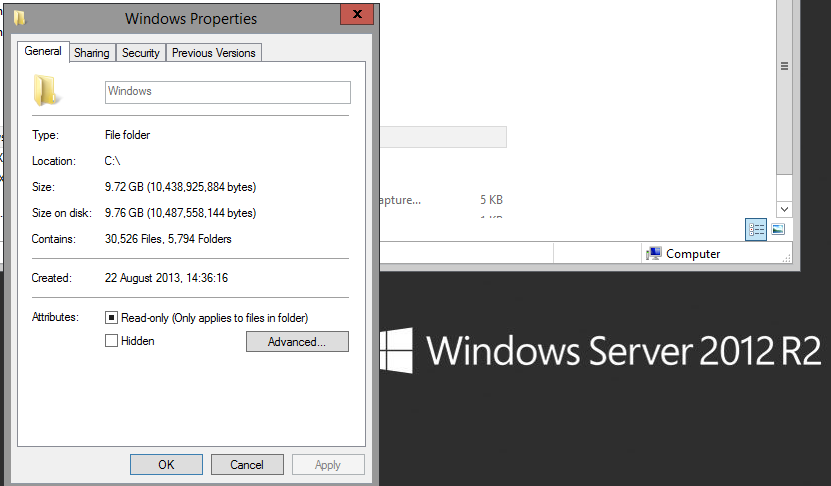Screen dimensions: 831x486
Task: Click the large folder icon in General tab
Action: [x=46, y=91]
